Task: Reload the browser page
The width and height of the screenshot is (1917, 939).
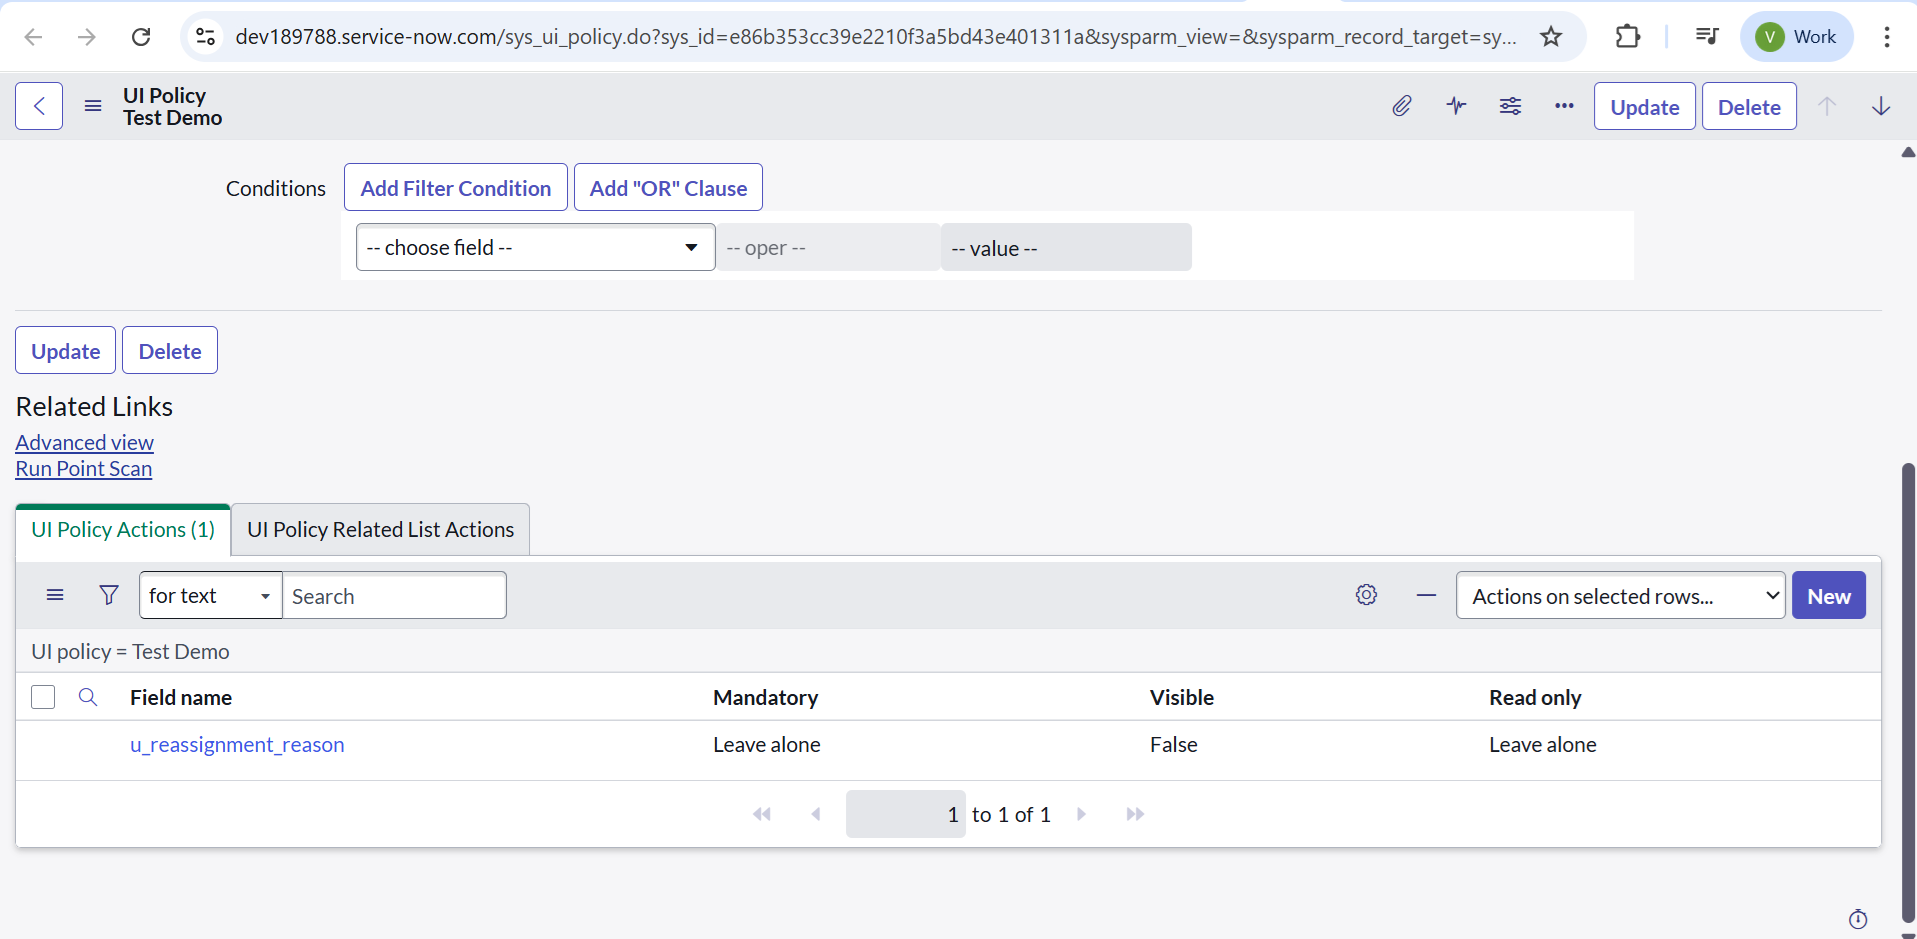Action: click(141, 37)
